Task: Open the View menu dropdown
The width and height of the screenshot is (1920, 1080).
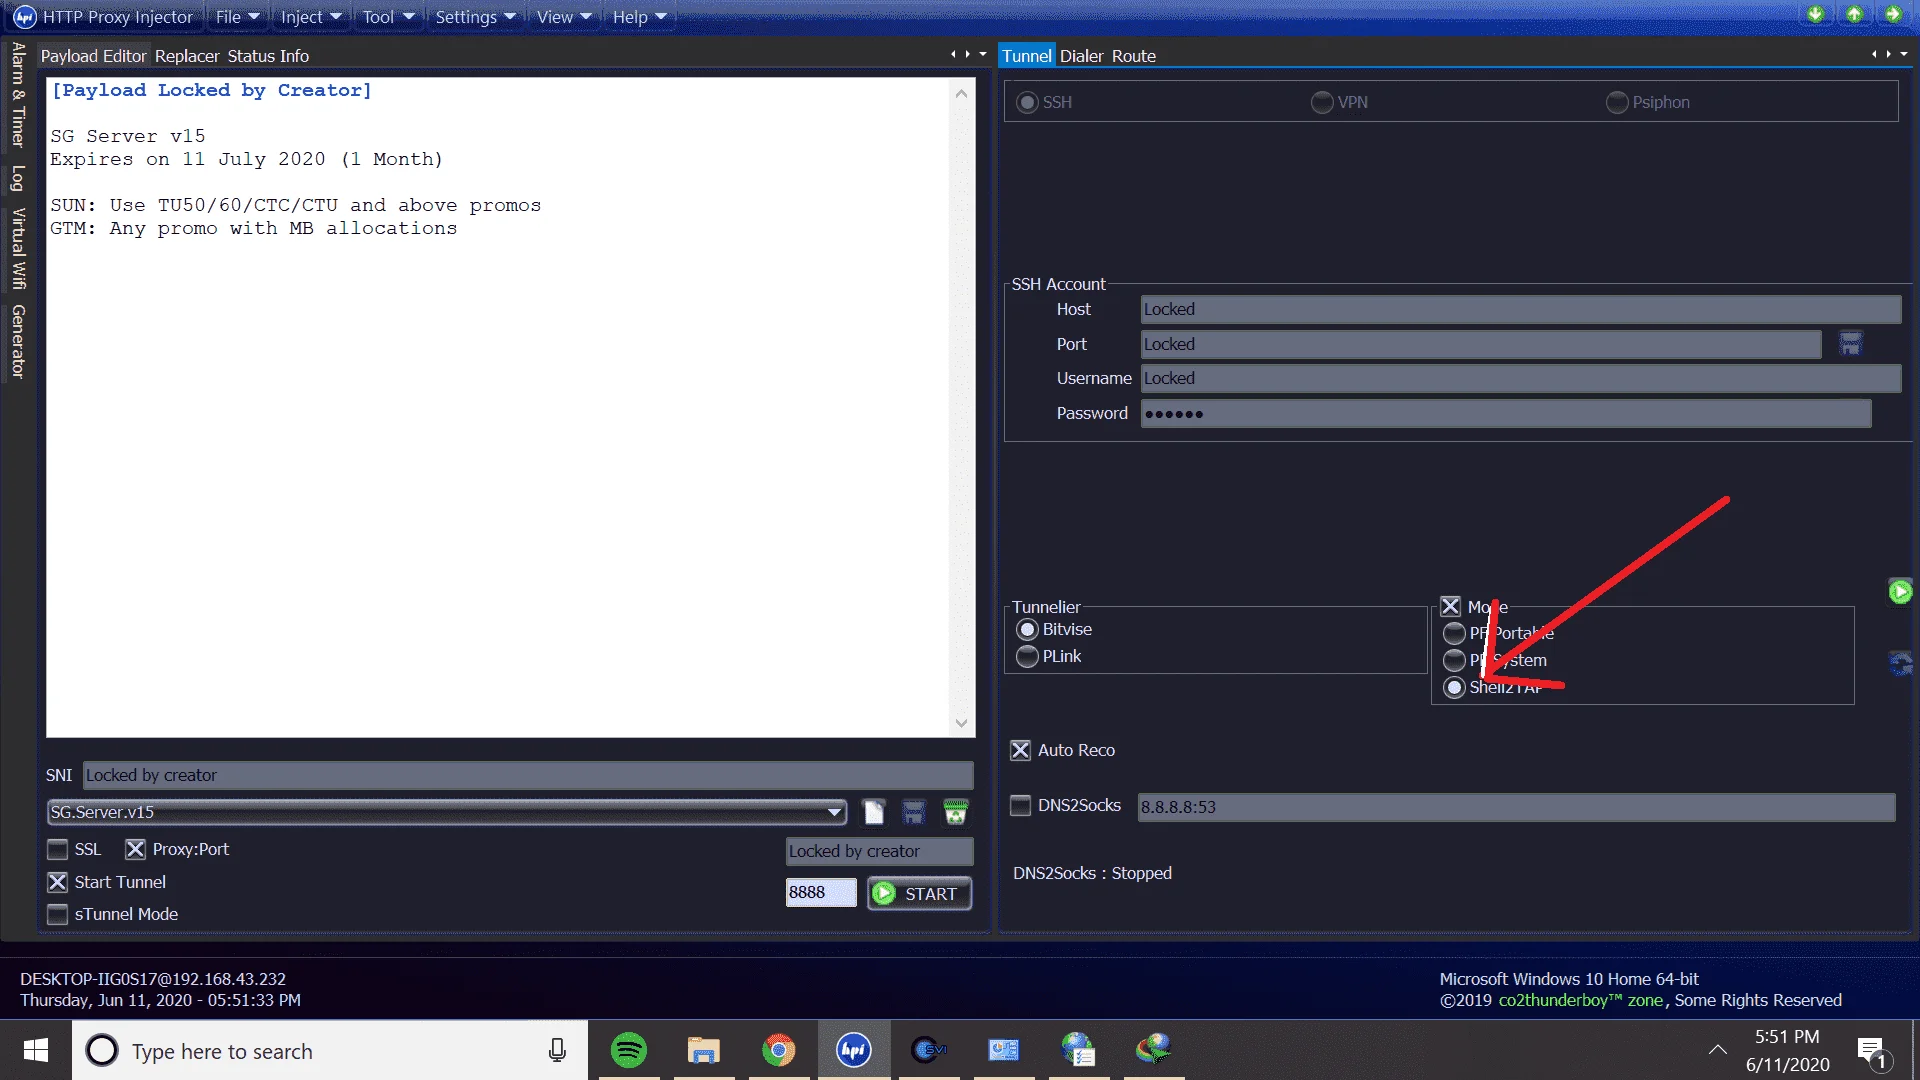Action: point(564,17)
